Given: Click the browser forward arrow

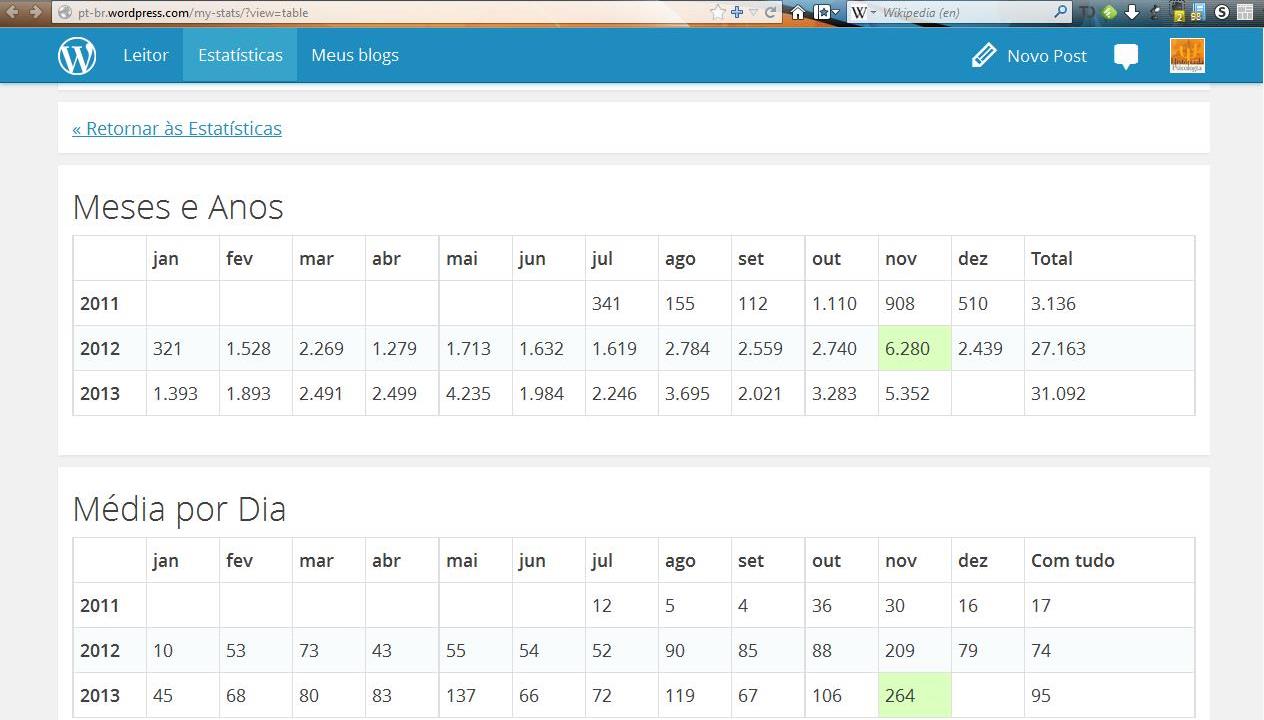Looking at the screenshot, I should [x=36, y=12].
